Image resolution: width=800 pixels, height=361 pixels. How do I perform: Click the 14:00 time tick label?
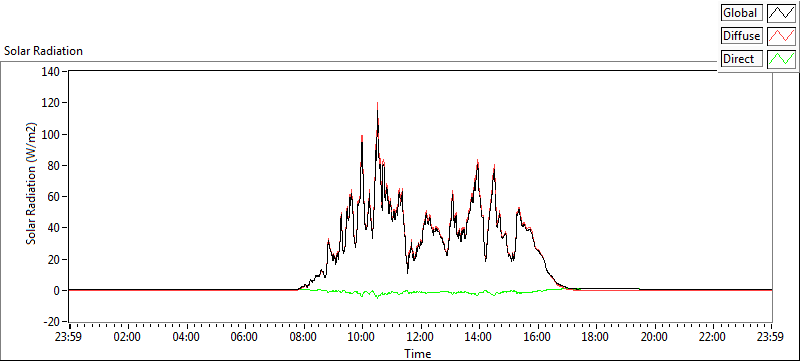click(479, 337)
